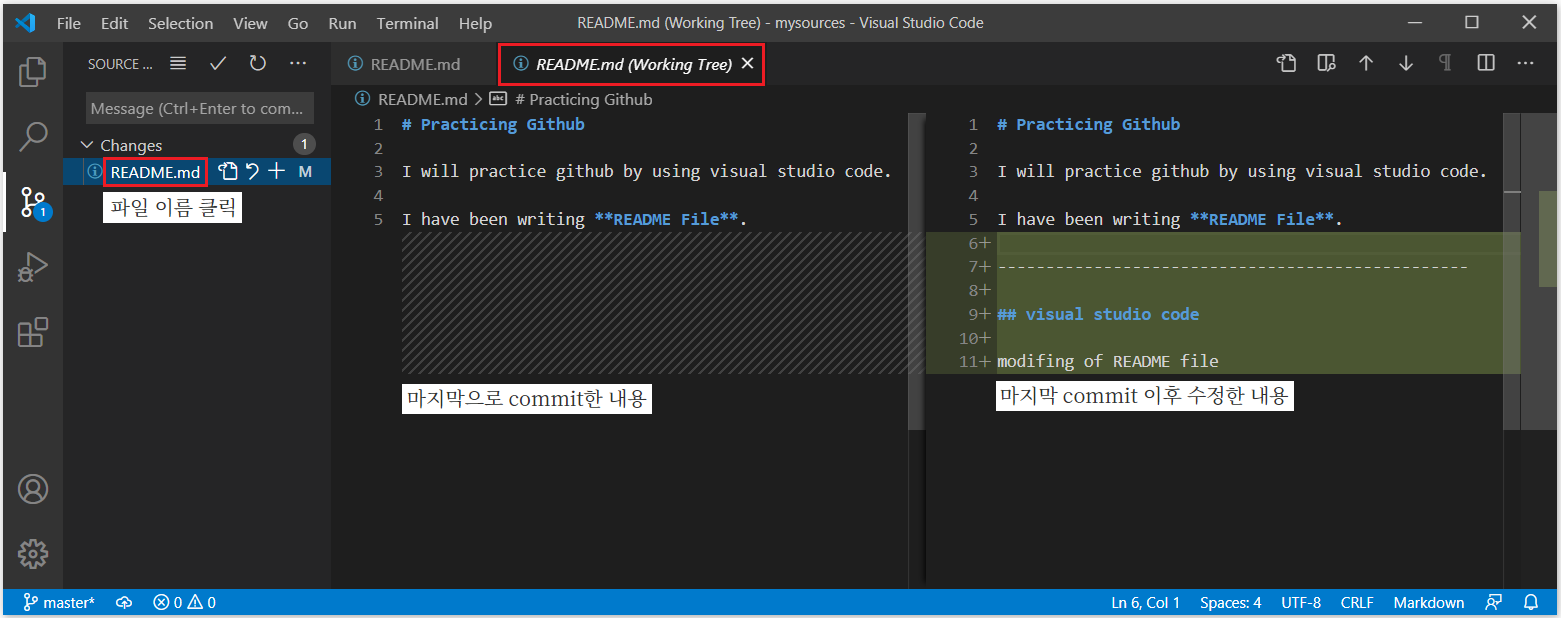Screen dimensions: 1561x618
Task: Click '## visual studio code' line in right editor
Action: click(x=1098, y=314)
